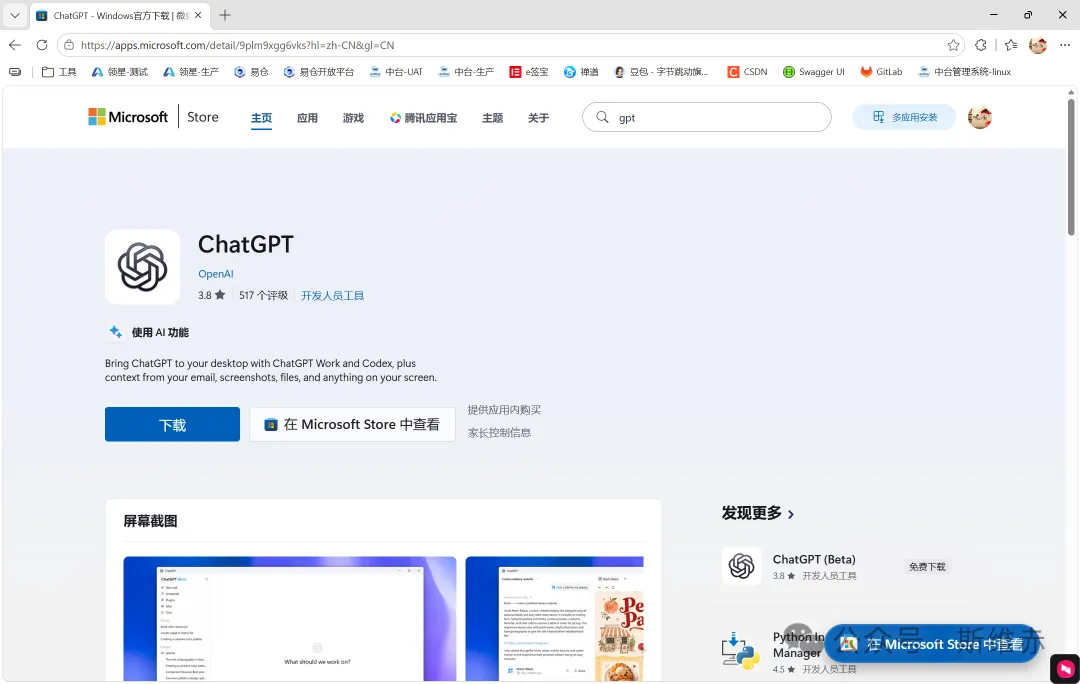Click the 提供应用内购买 text
This screenshot has width=1080, height=684.
point(504,410)
